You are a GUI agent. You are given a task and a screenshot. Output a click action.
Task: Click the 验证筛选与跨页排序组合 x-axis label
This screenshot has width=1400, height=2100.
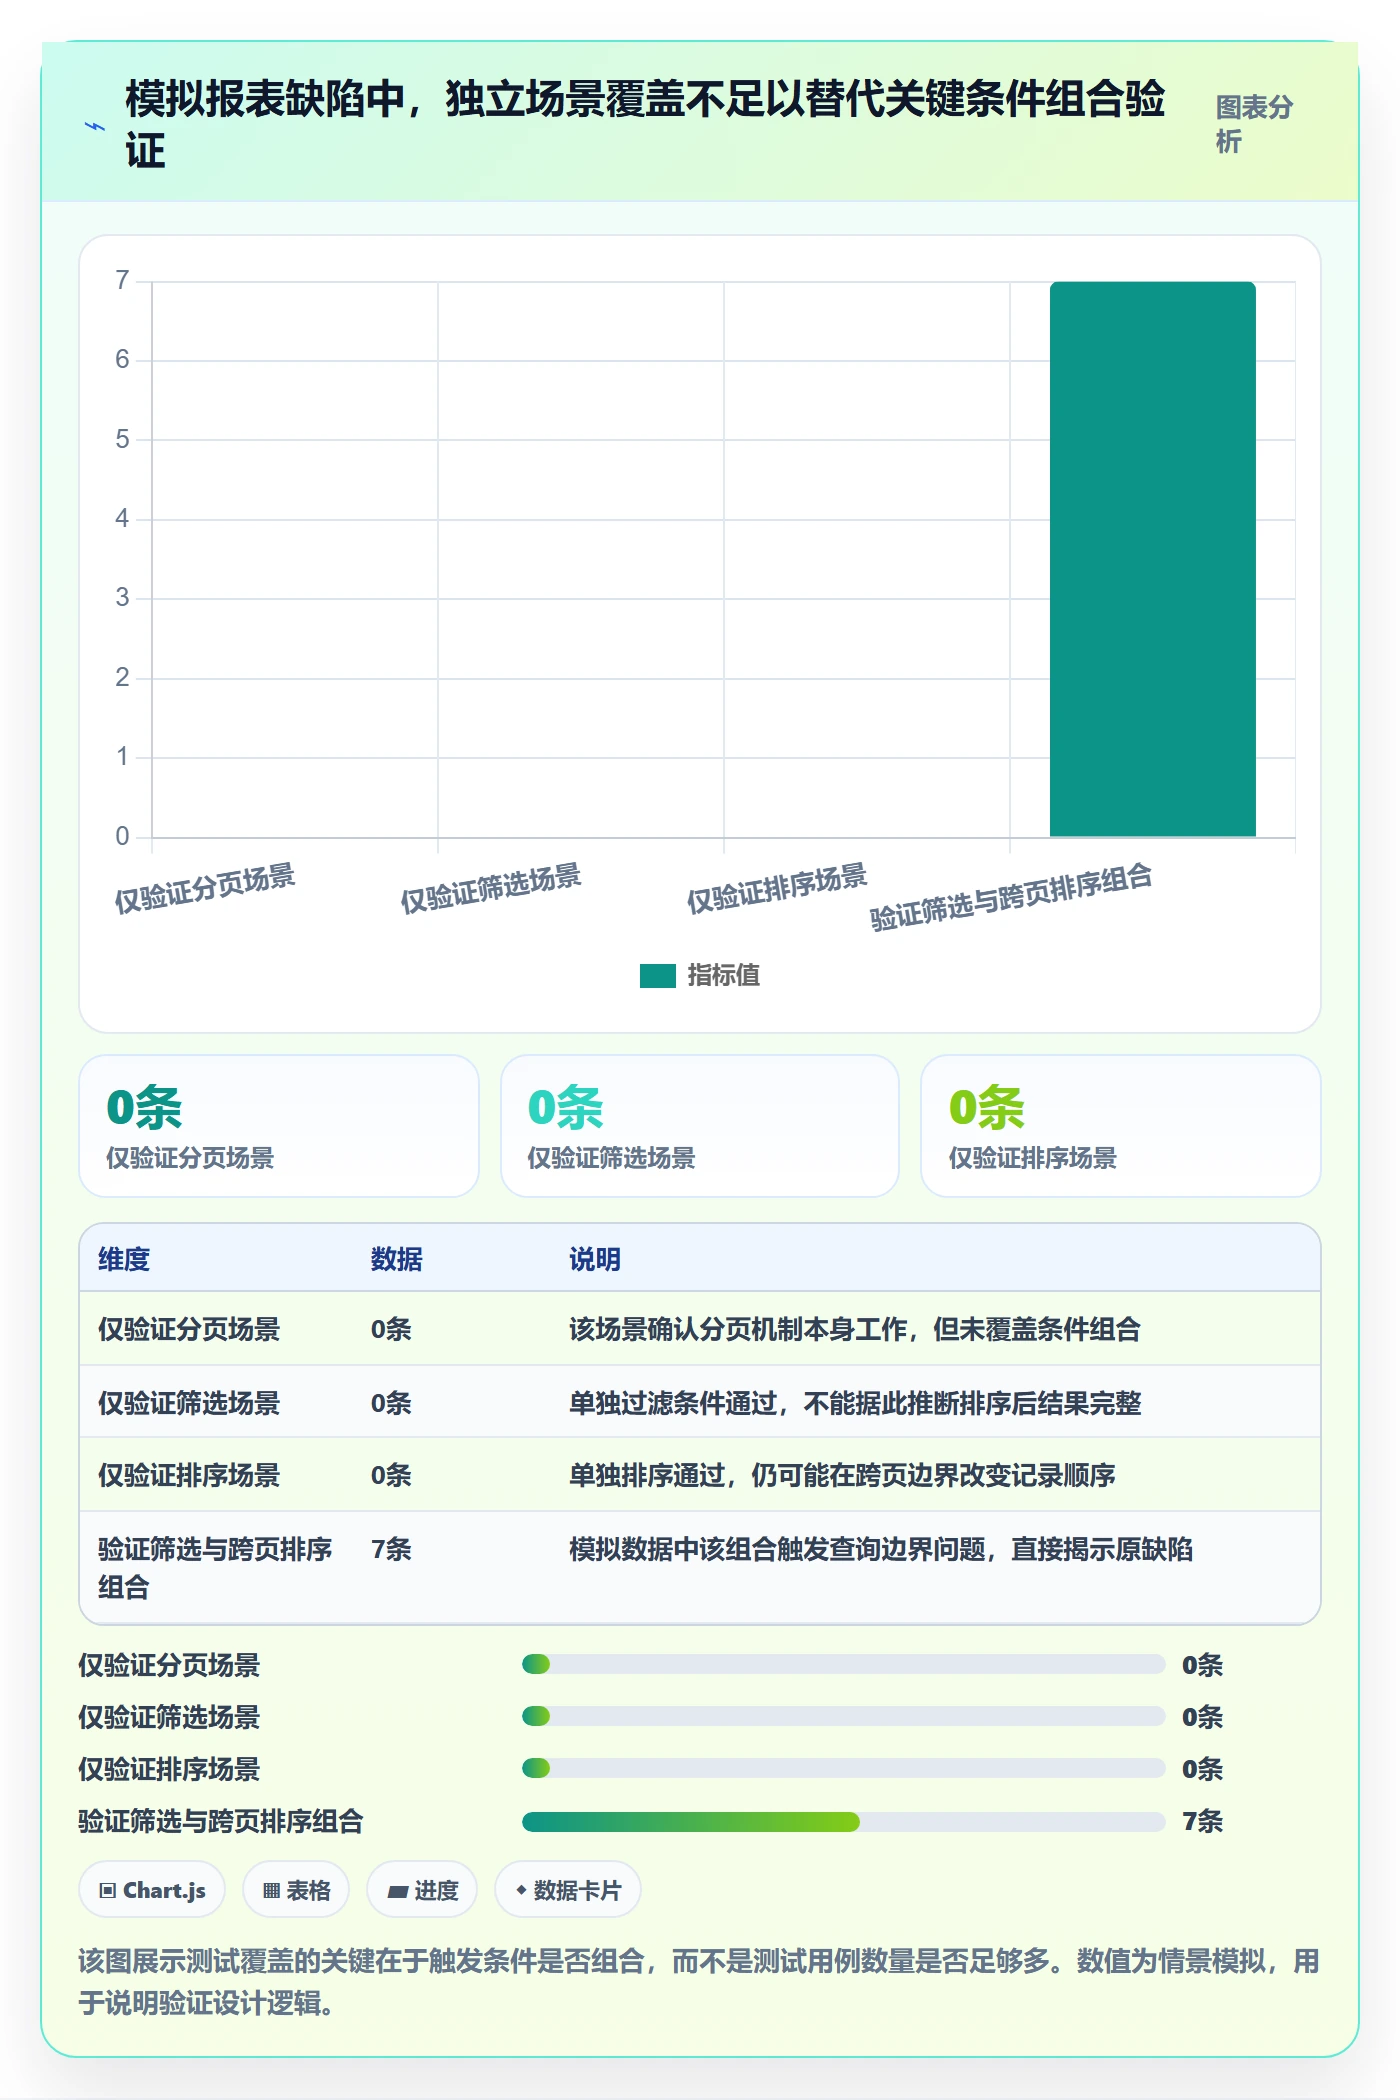coord(1011,898)
